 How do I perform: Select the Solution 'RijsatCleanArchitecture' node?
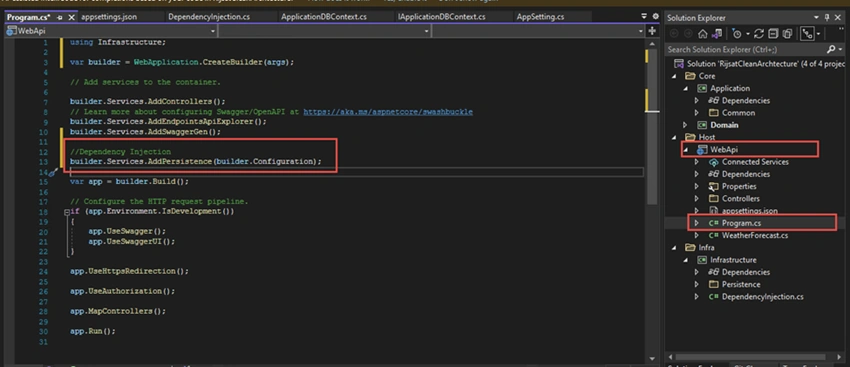(x=759, y=63)
